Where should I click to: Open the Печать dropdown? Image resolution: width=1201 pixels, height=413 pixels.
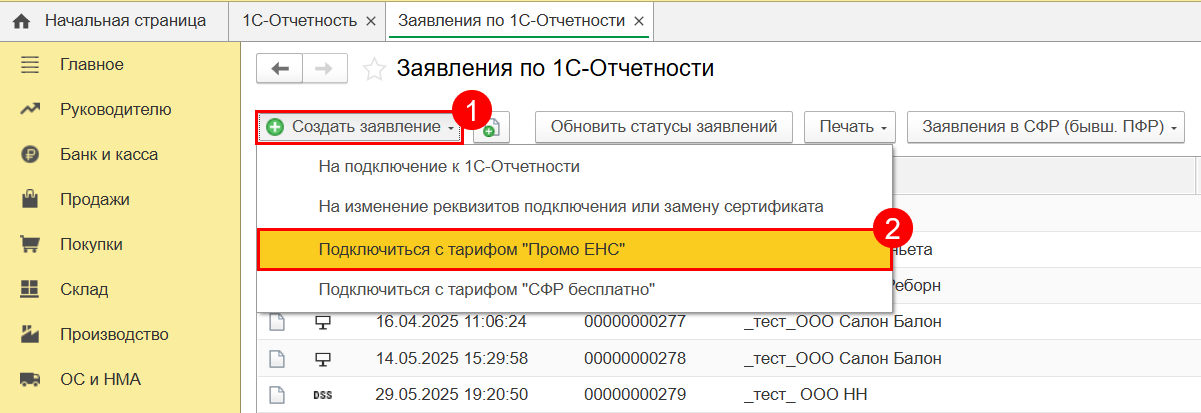pos(850,127)
